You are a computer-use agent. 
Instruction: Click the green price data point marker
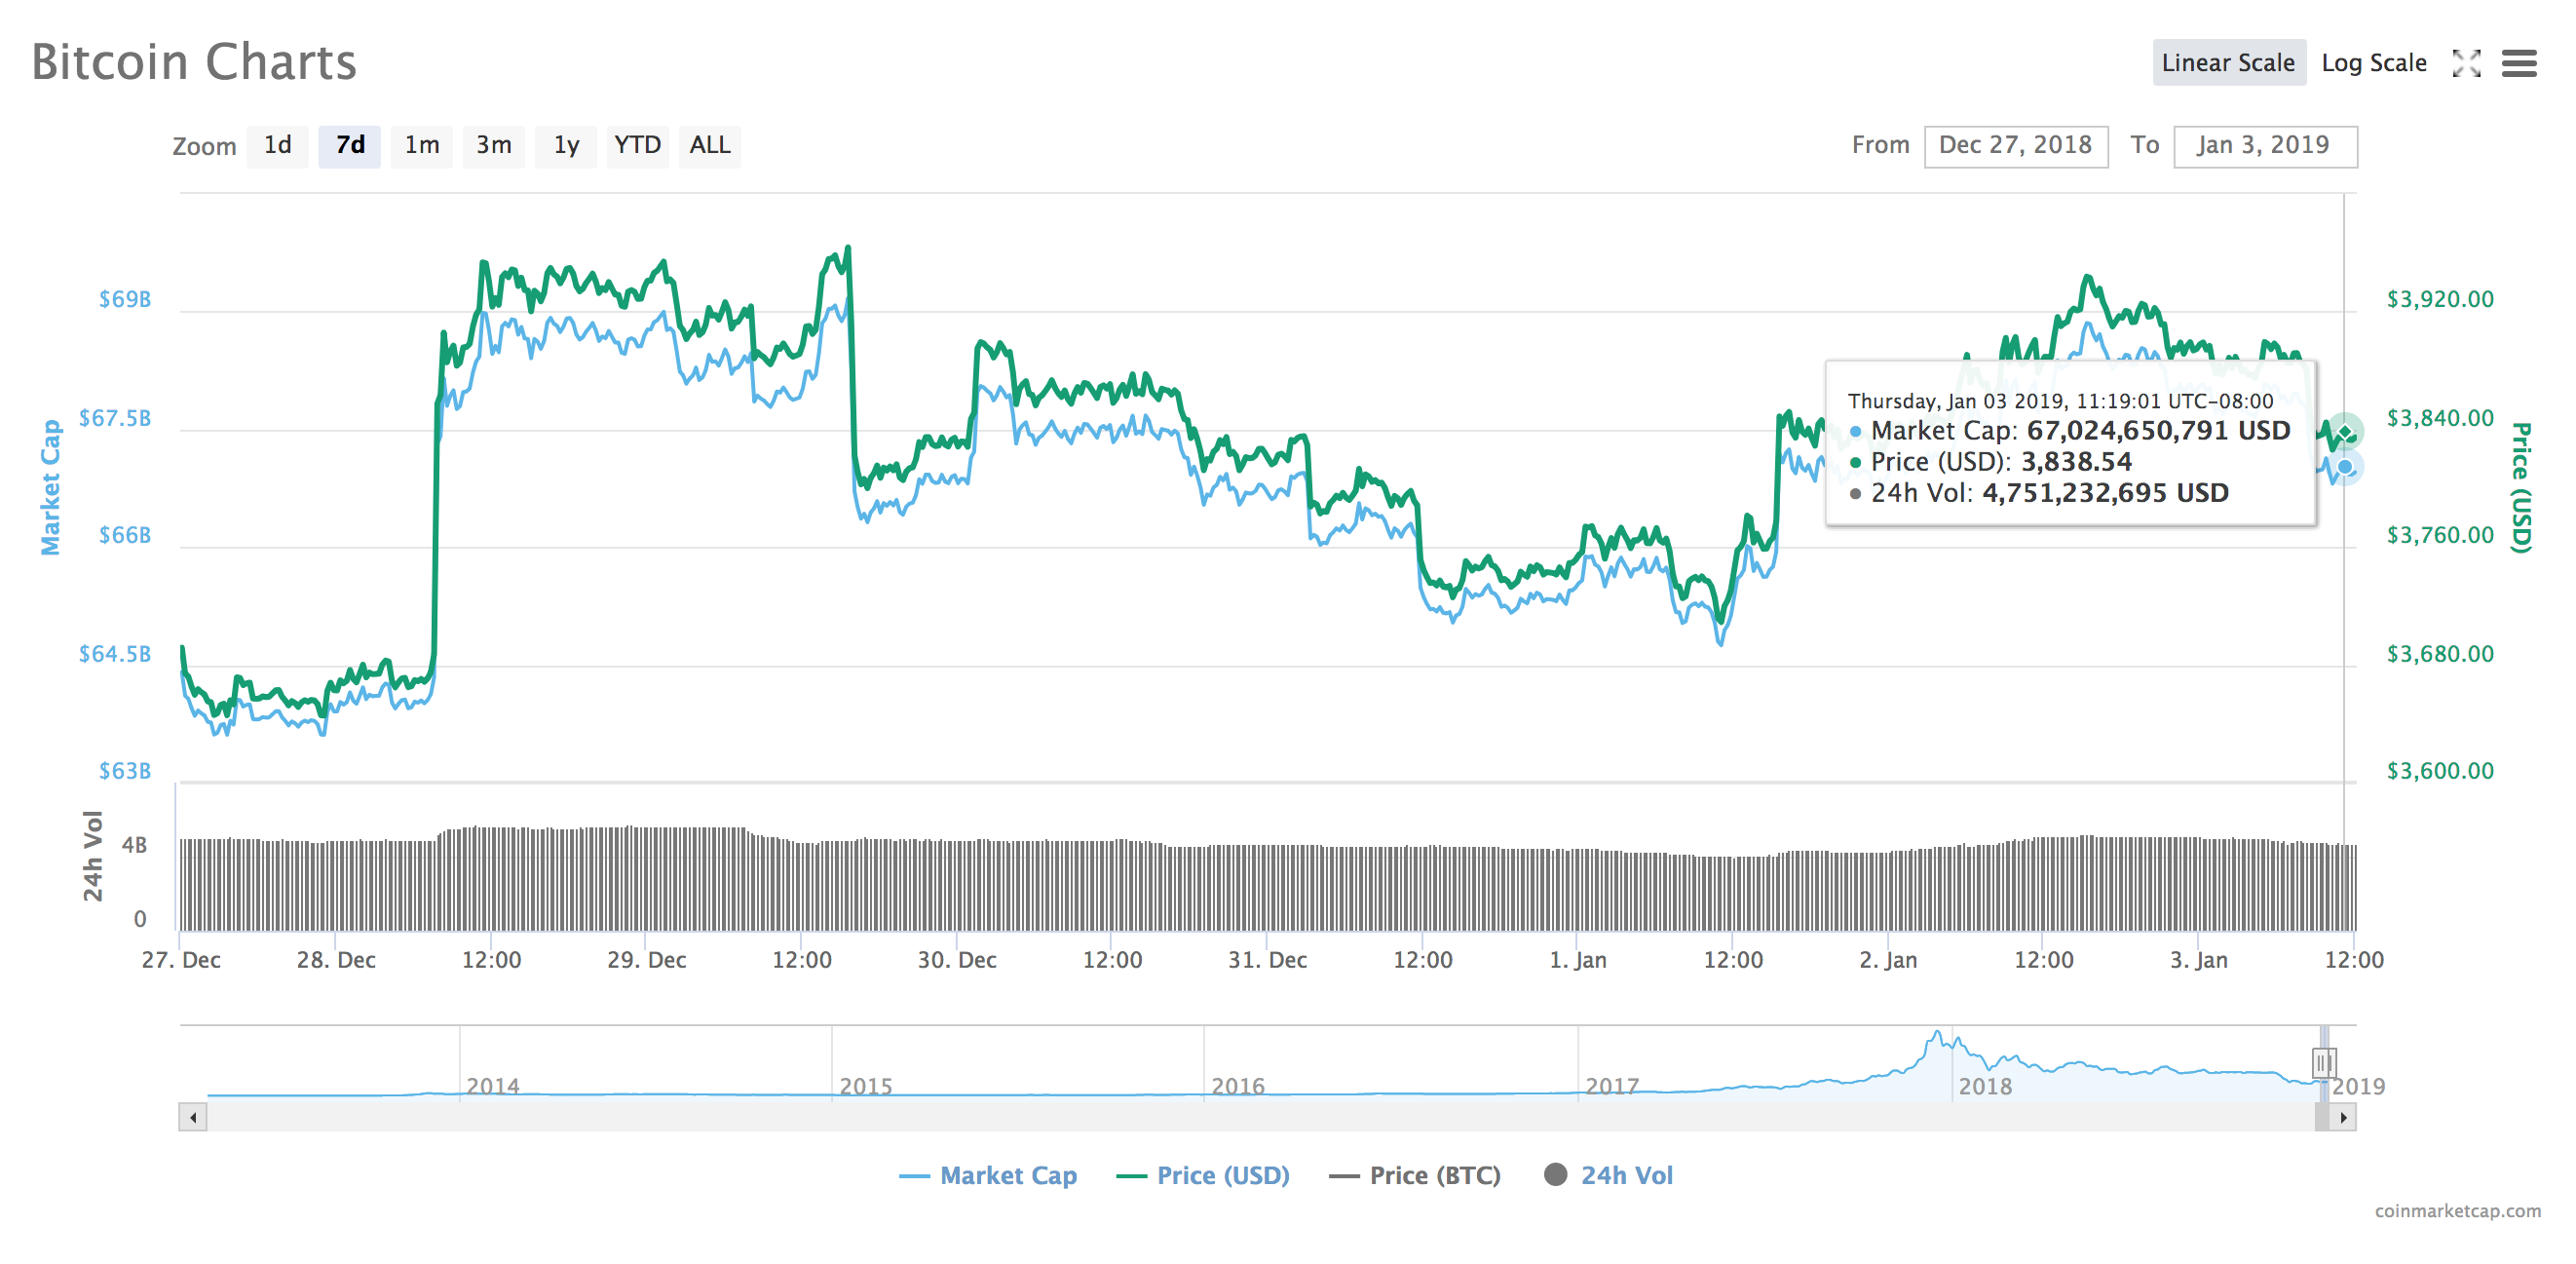2344,432
